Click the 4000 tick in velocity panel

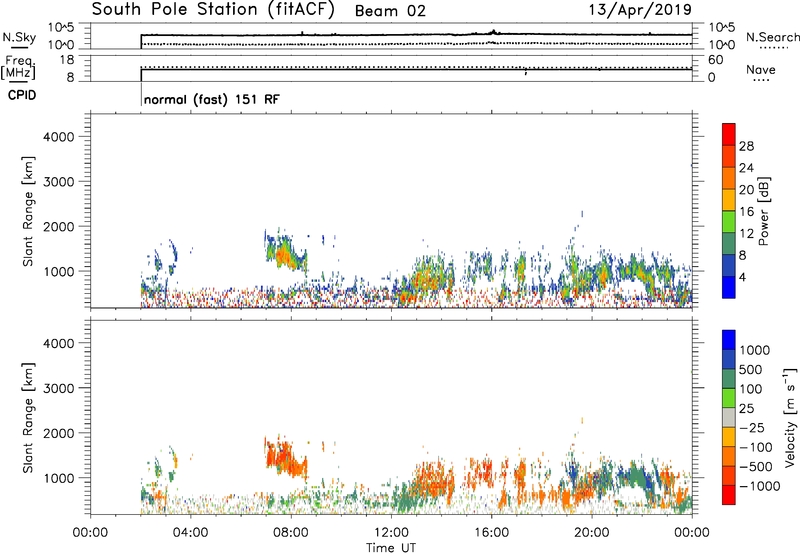point(59,343)
